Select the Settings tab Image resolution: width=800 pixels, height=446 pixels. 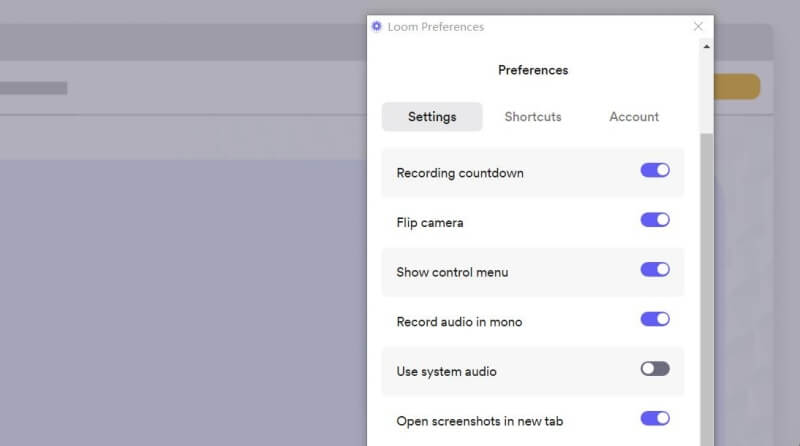click(x=432, y=117)
